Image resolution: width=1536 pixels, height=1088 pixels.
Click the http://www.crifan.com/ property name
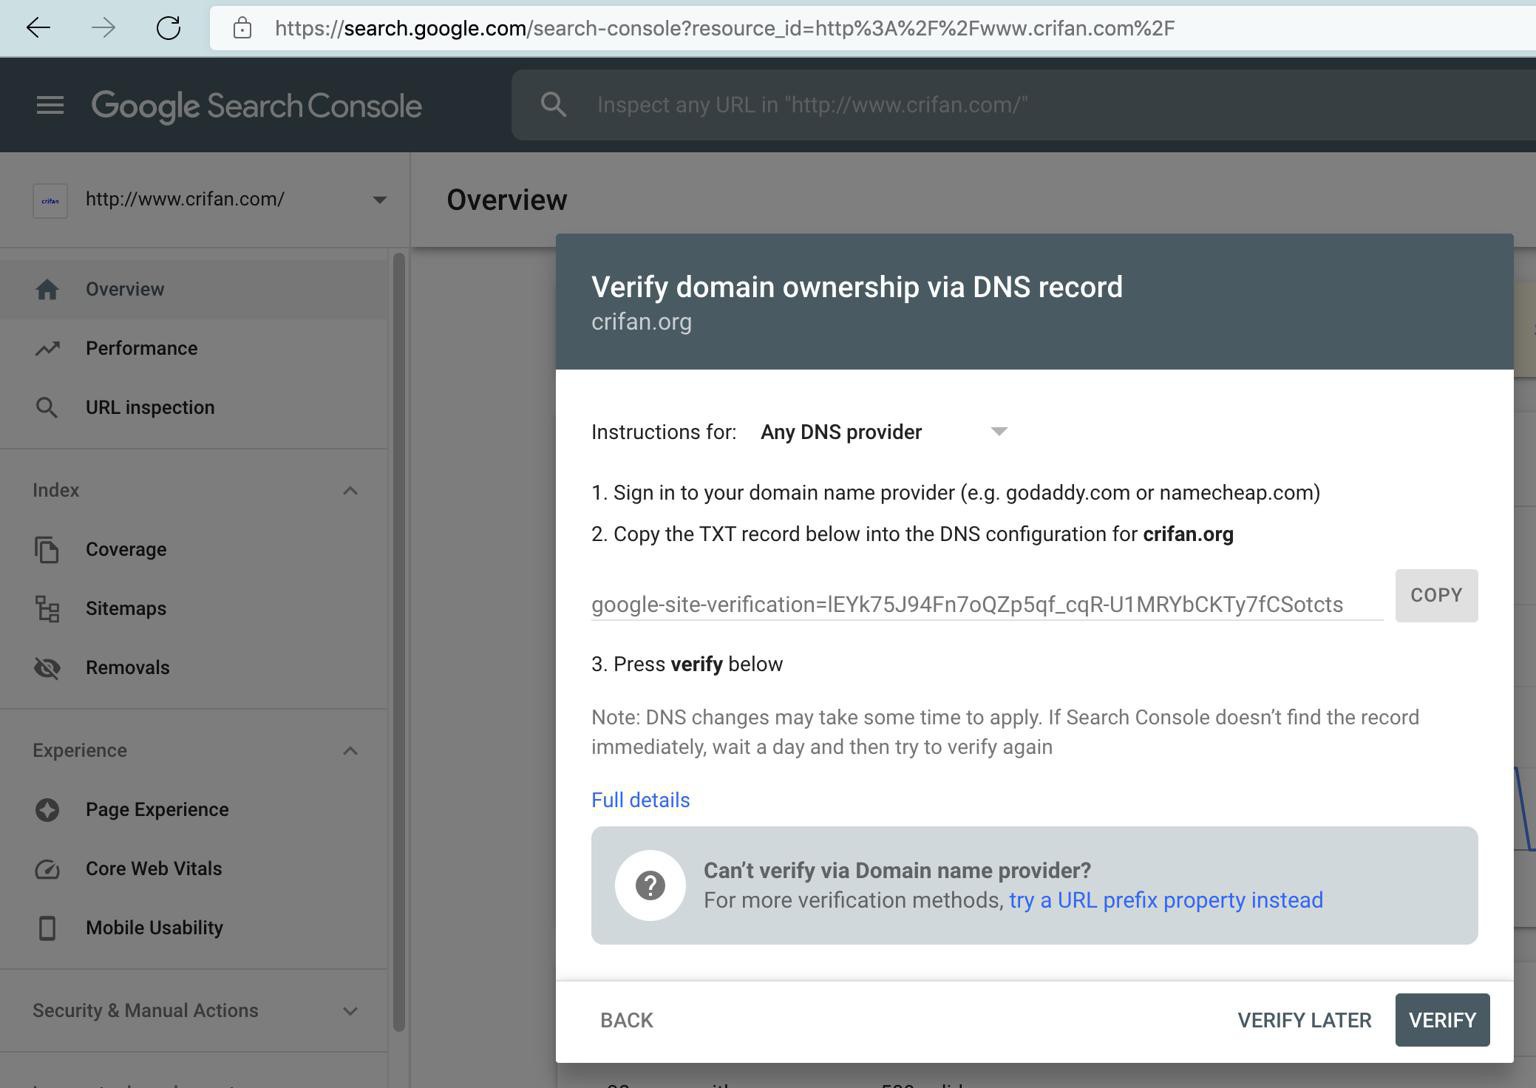(x=185, y=199)
